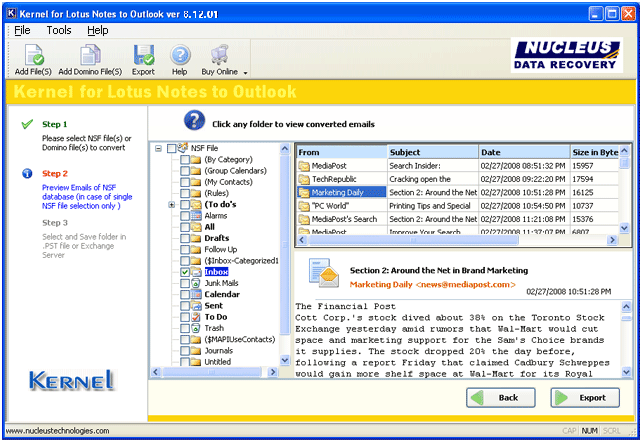The height and width of the screenshot is (445, 642).
Task: Click the mail icon of TechRepublic row
Action: [304, 179]
